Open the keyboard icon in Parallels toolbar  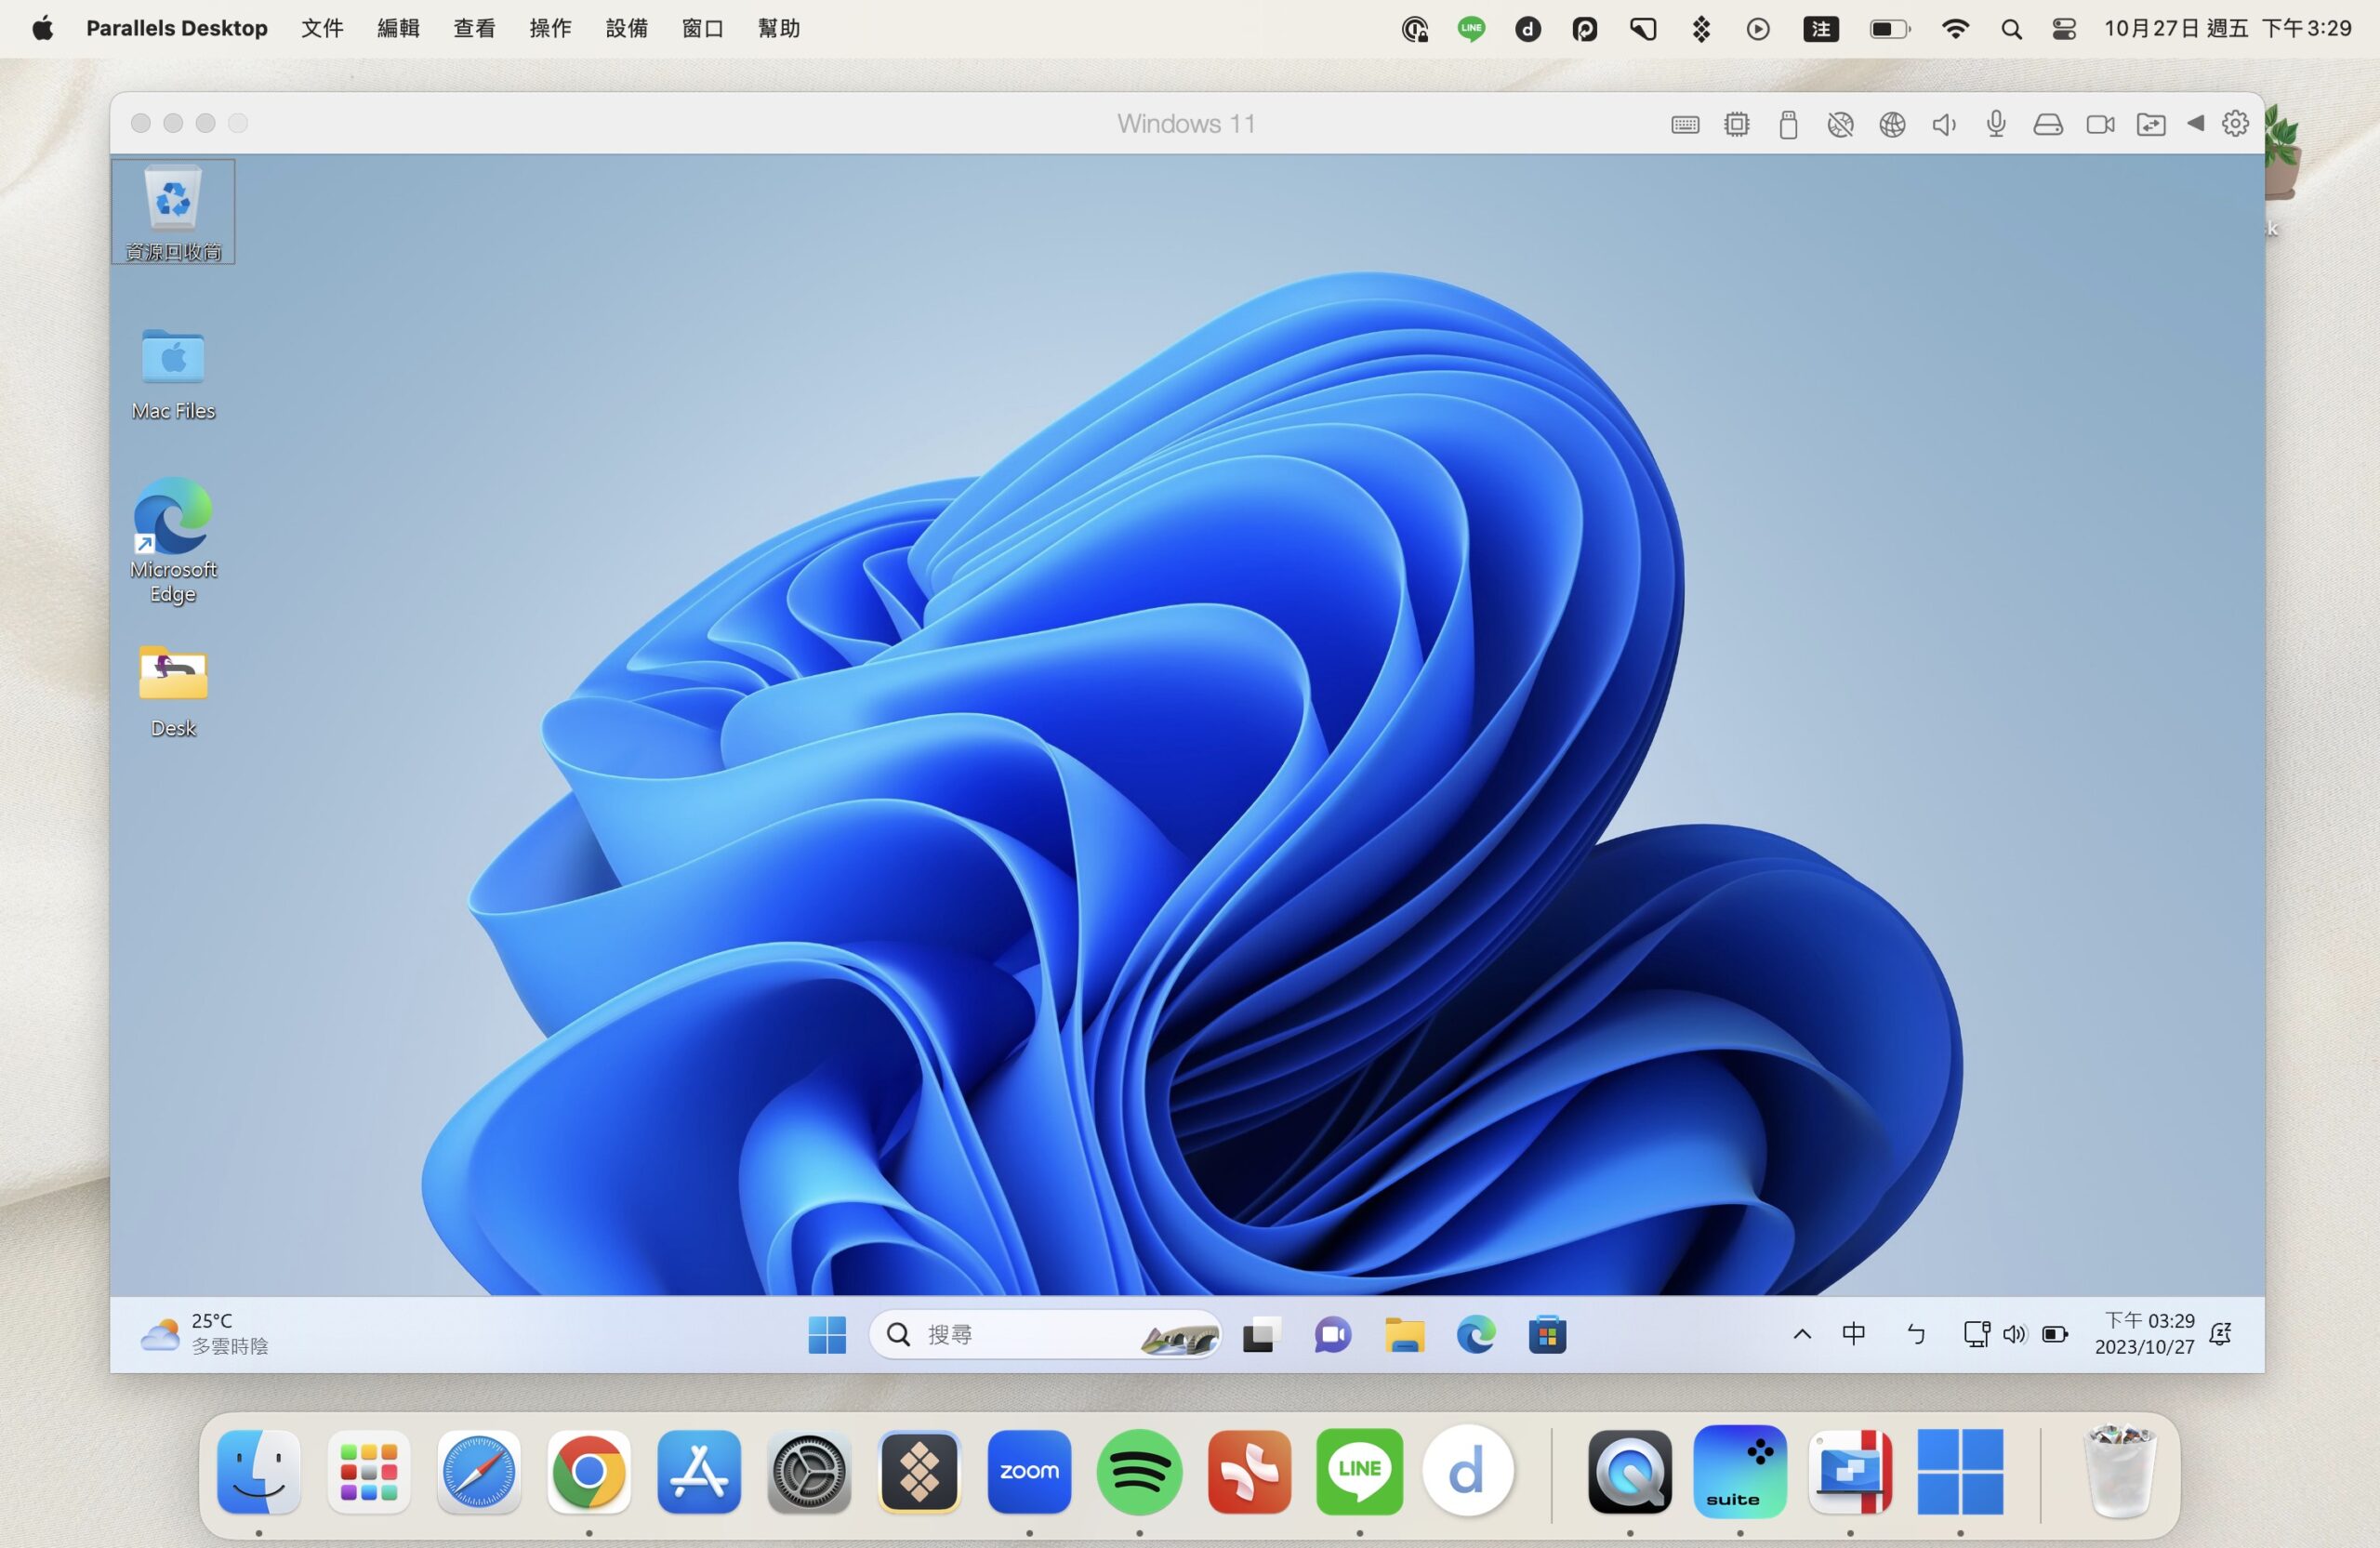click(1685, 124)
